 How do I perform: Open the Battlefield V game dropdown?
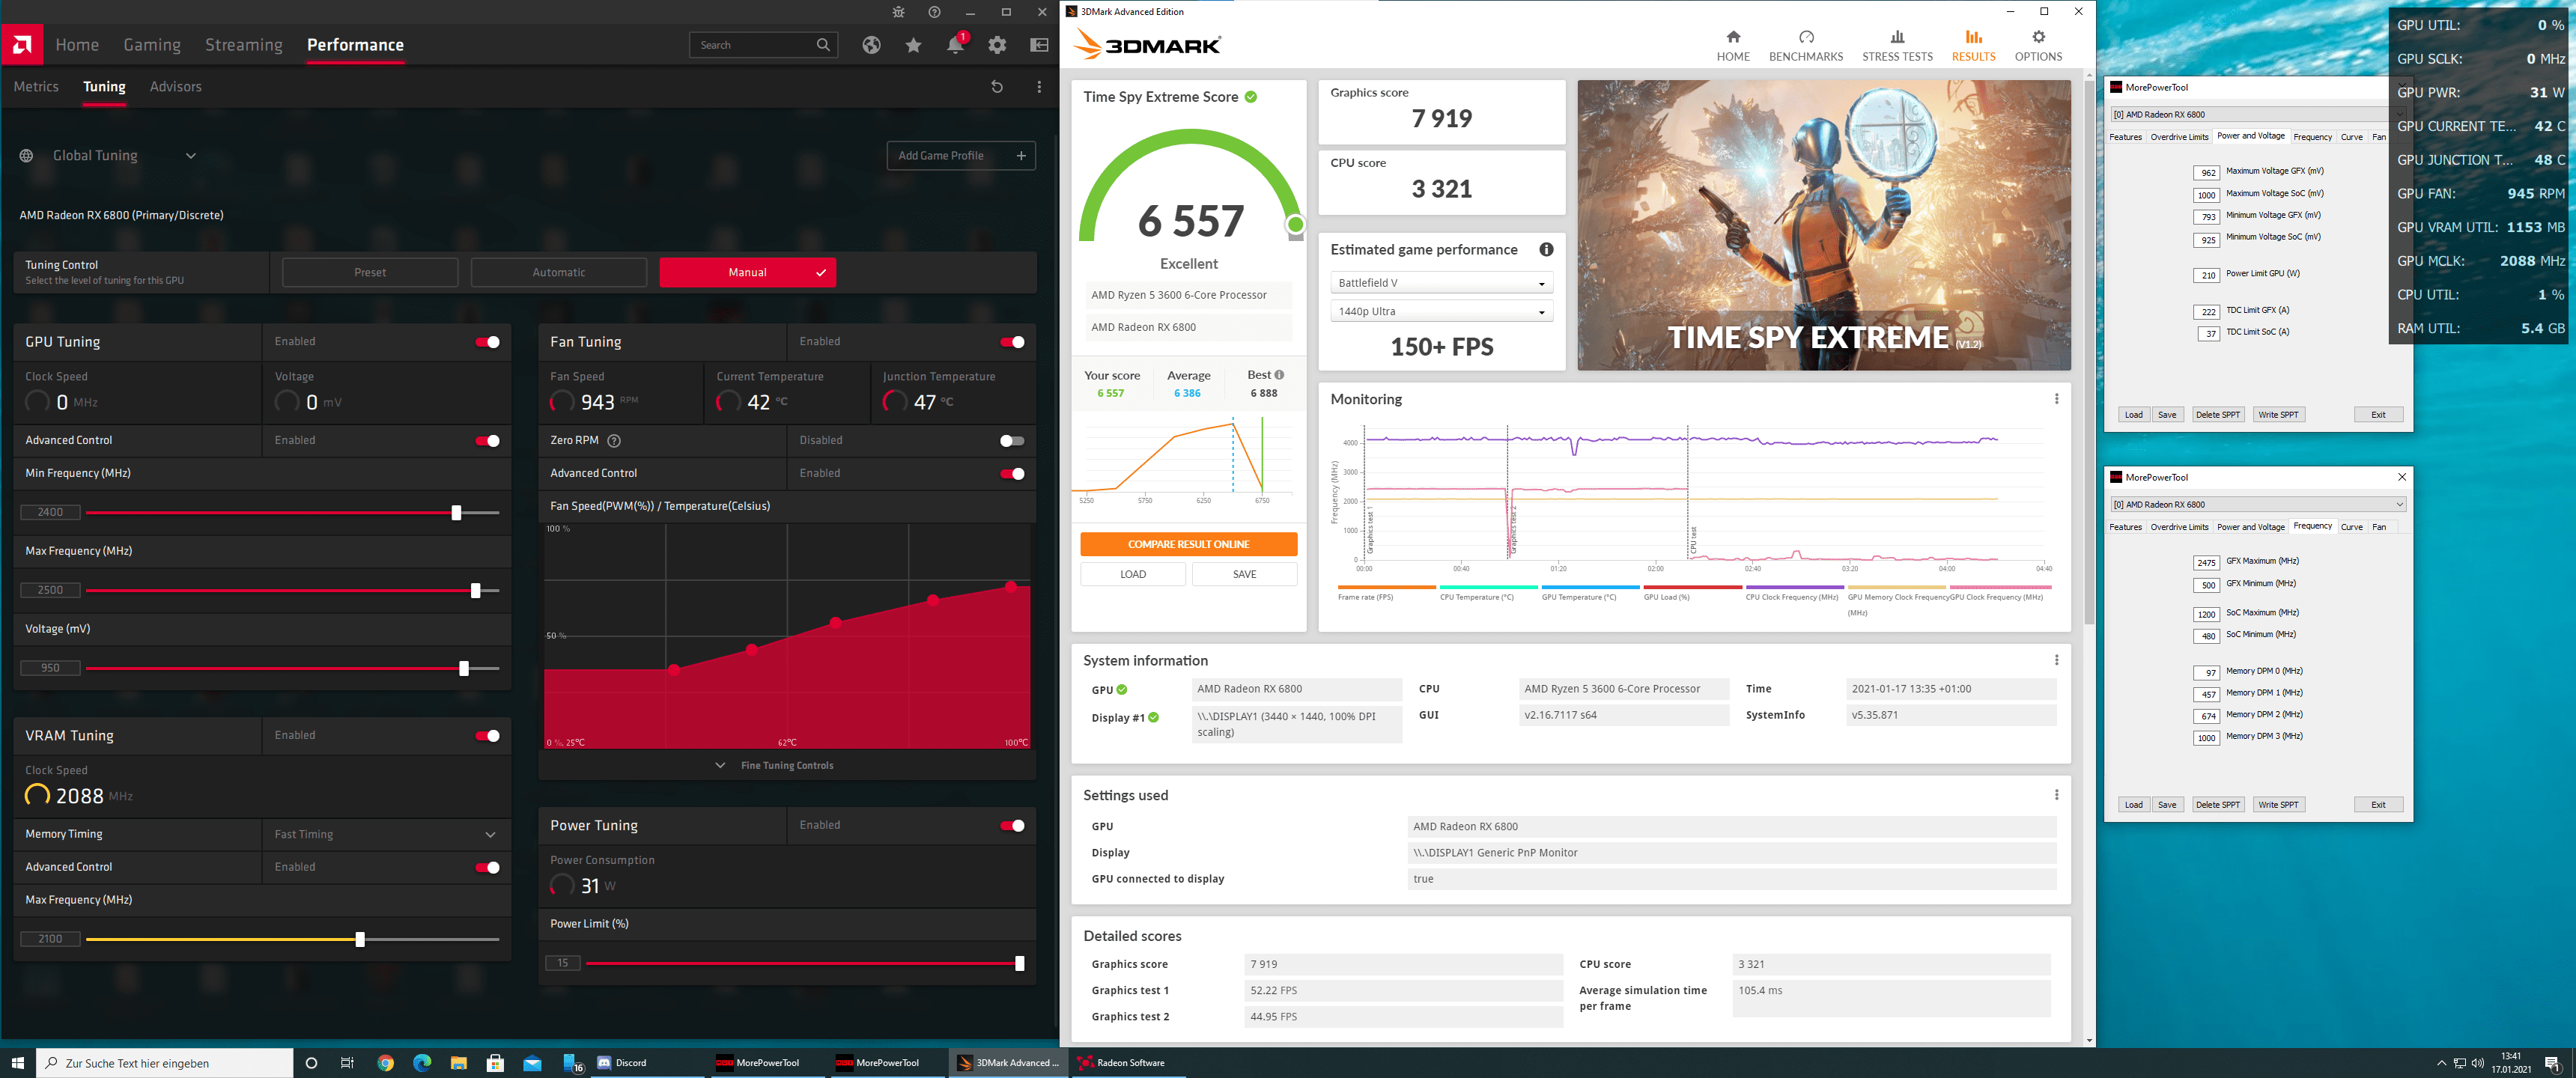click(x=1441, y=283)
